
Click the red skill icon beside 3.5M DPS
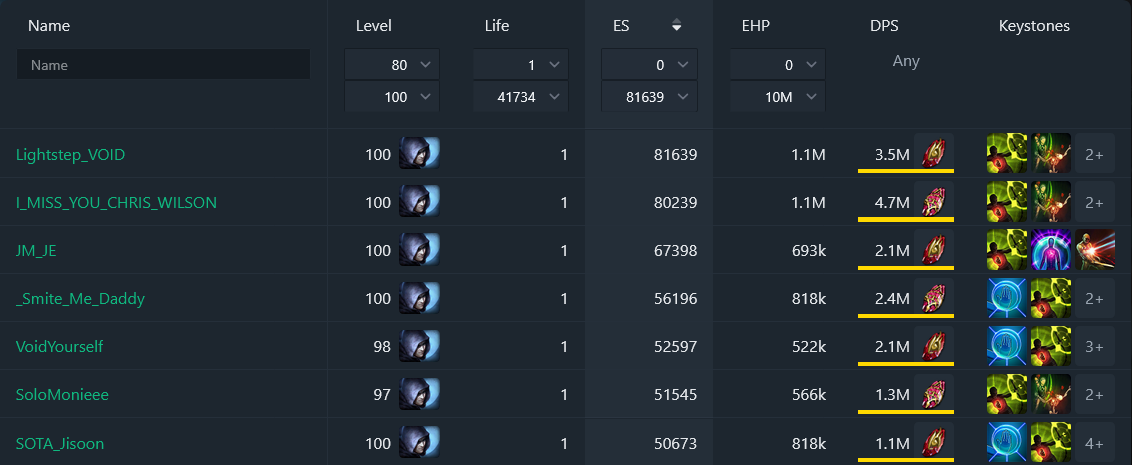[x=934, y=155]
